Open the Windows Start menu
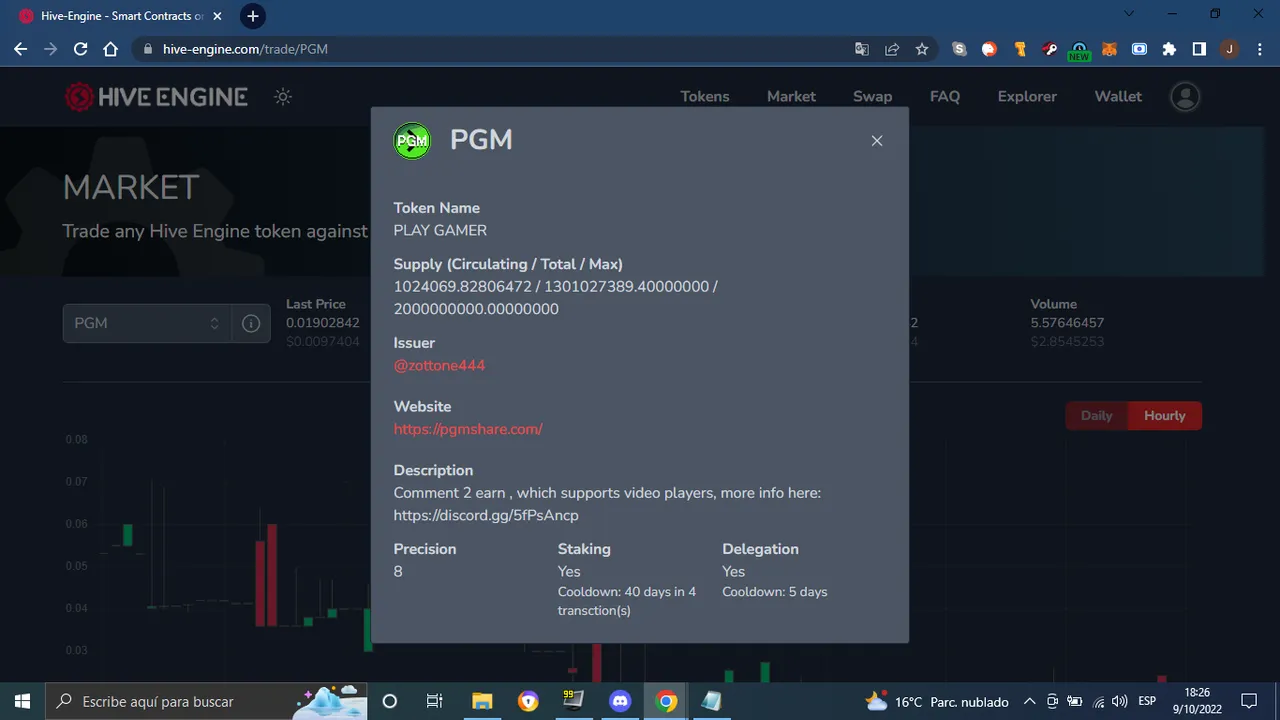The height and width of the screenshot is (720, 1280). 22,701
